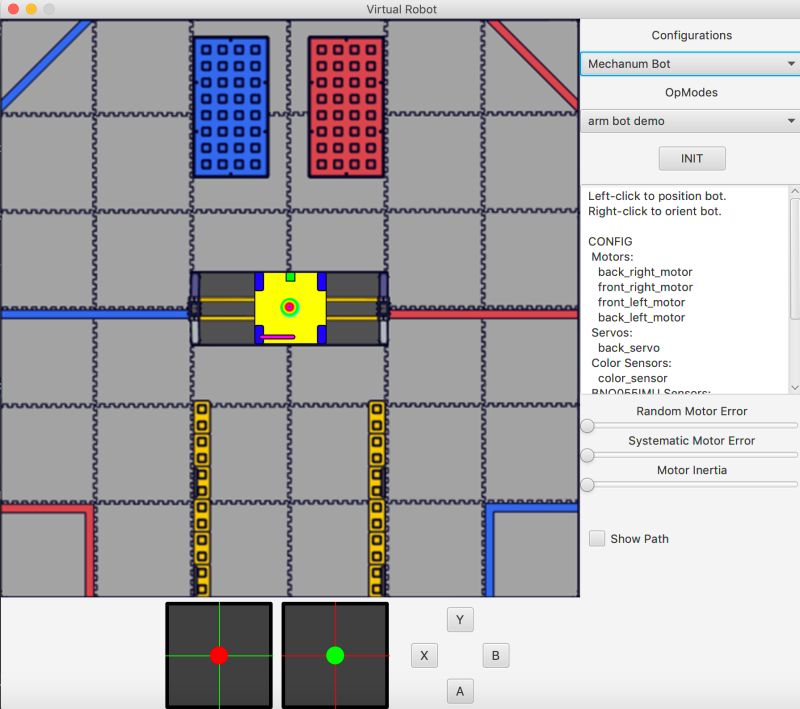The height and width of the screenshot is (709, 800).
Task: Click the Systematic Motor Error slider handle
Action: pyautogui.click(x=588, y=455)
